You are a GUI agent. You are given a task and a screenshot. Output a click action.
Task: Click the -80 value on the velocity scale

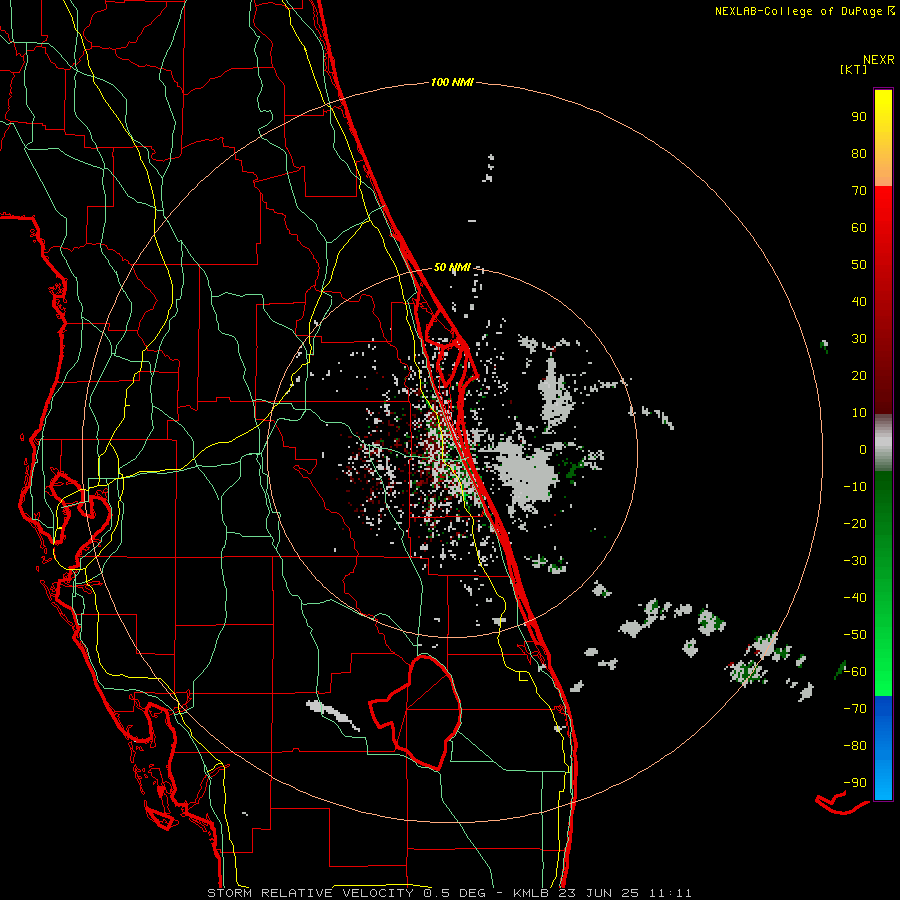[x=855, y=746]
